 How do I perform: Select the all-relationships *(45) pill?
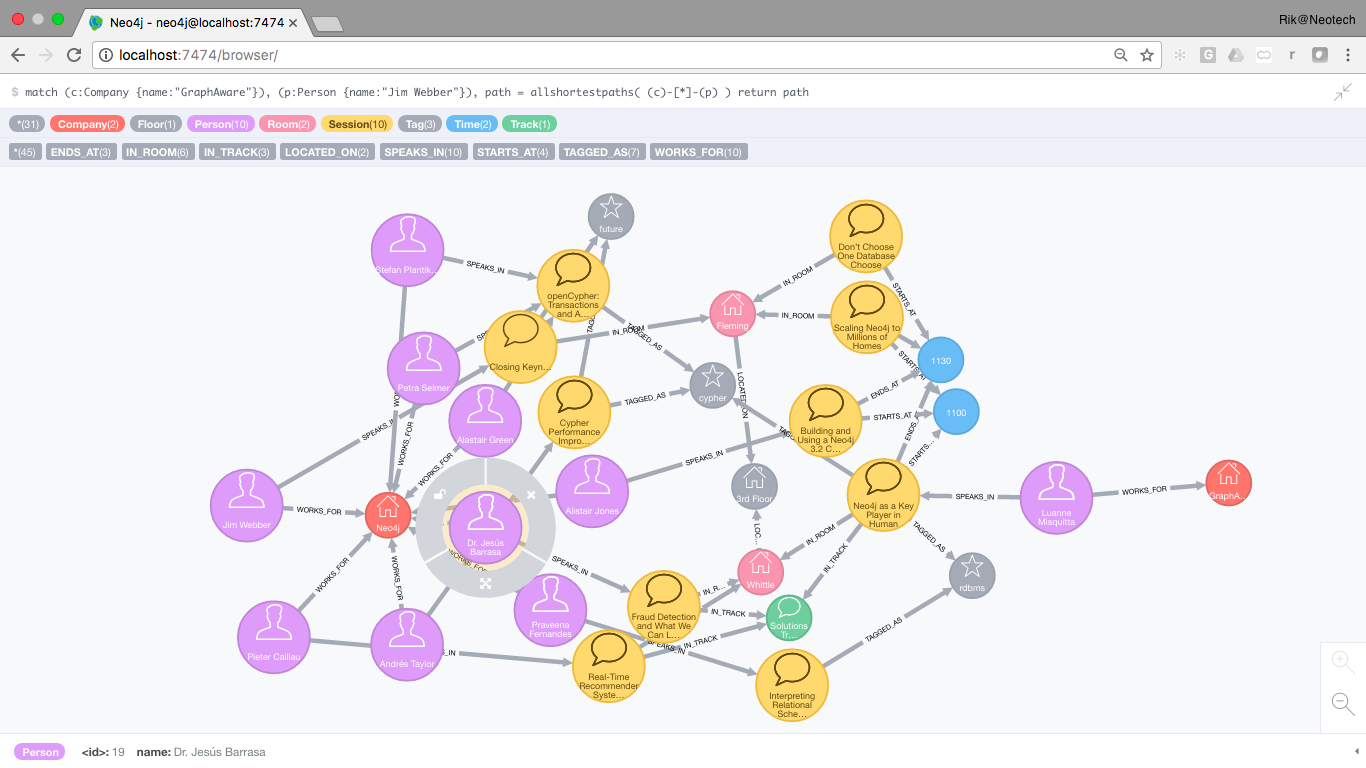[x=25, y=152]
